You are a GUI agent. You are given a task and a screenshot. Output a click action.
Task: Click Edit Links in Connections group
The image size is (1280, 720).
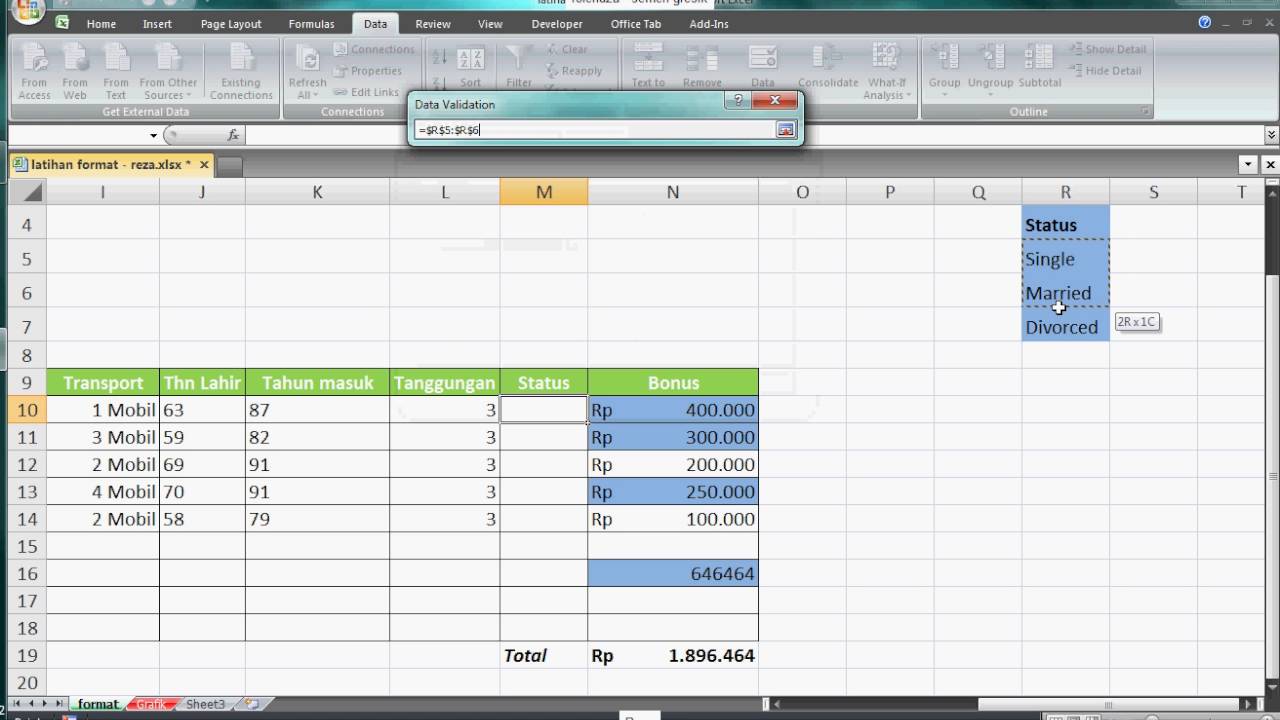pyautogui.click(x=366, y=92)
